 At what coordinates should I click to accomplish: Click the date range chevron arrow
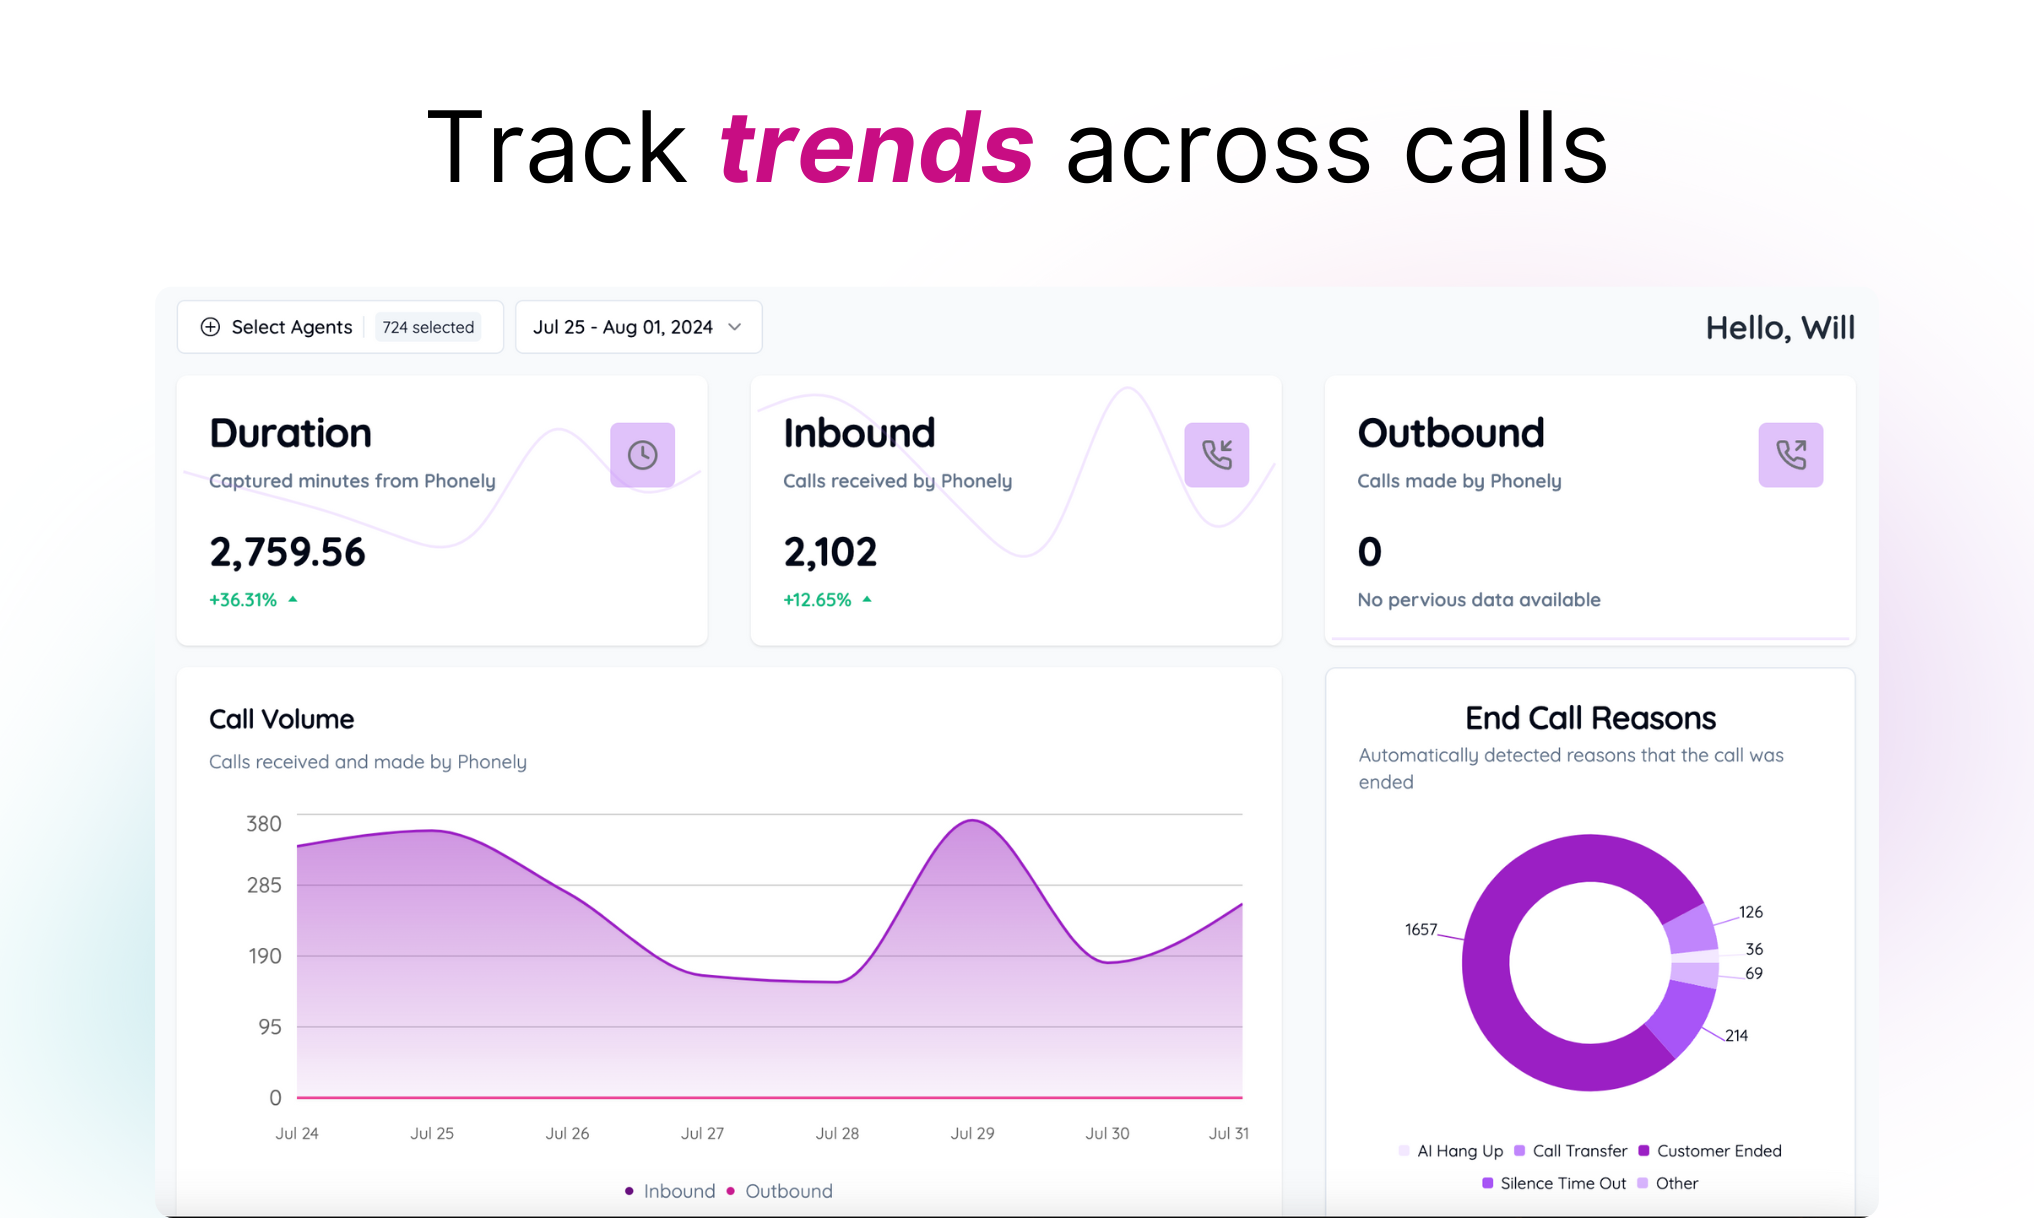[735, 327]
